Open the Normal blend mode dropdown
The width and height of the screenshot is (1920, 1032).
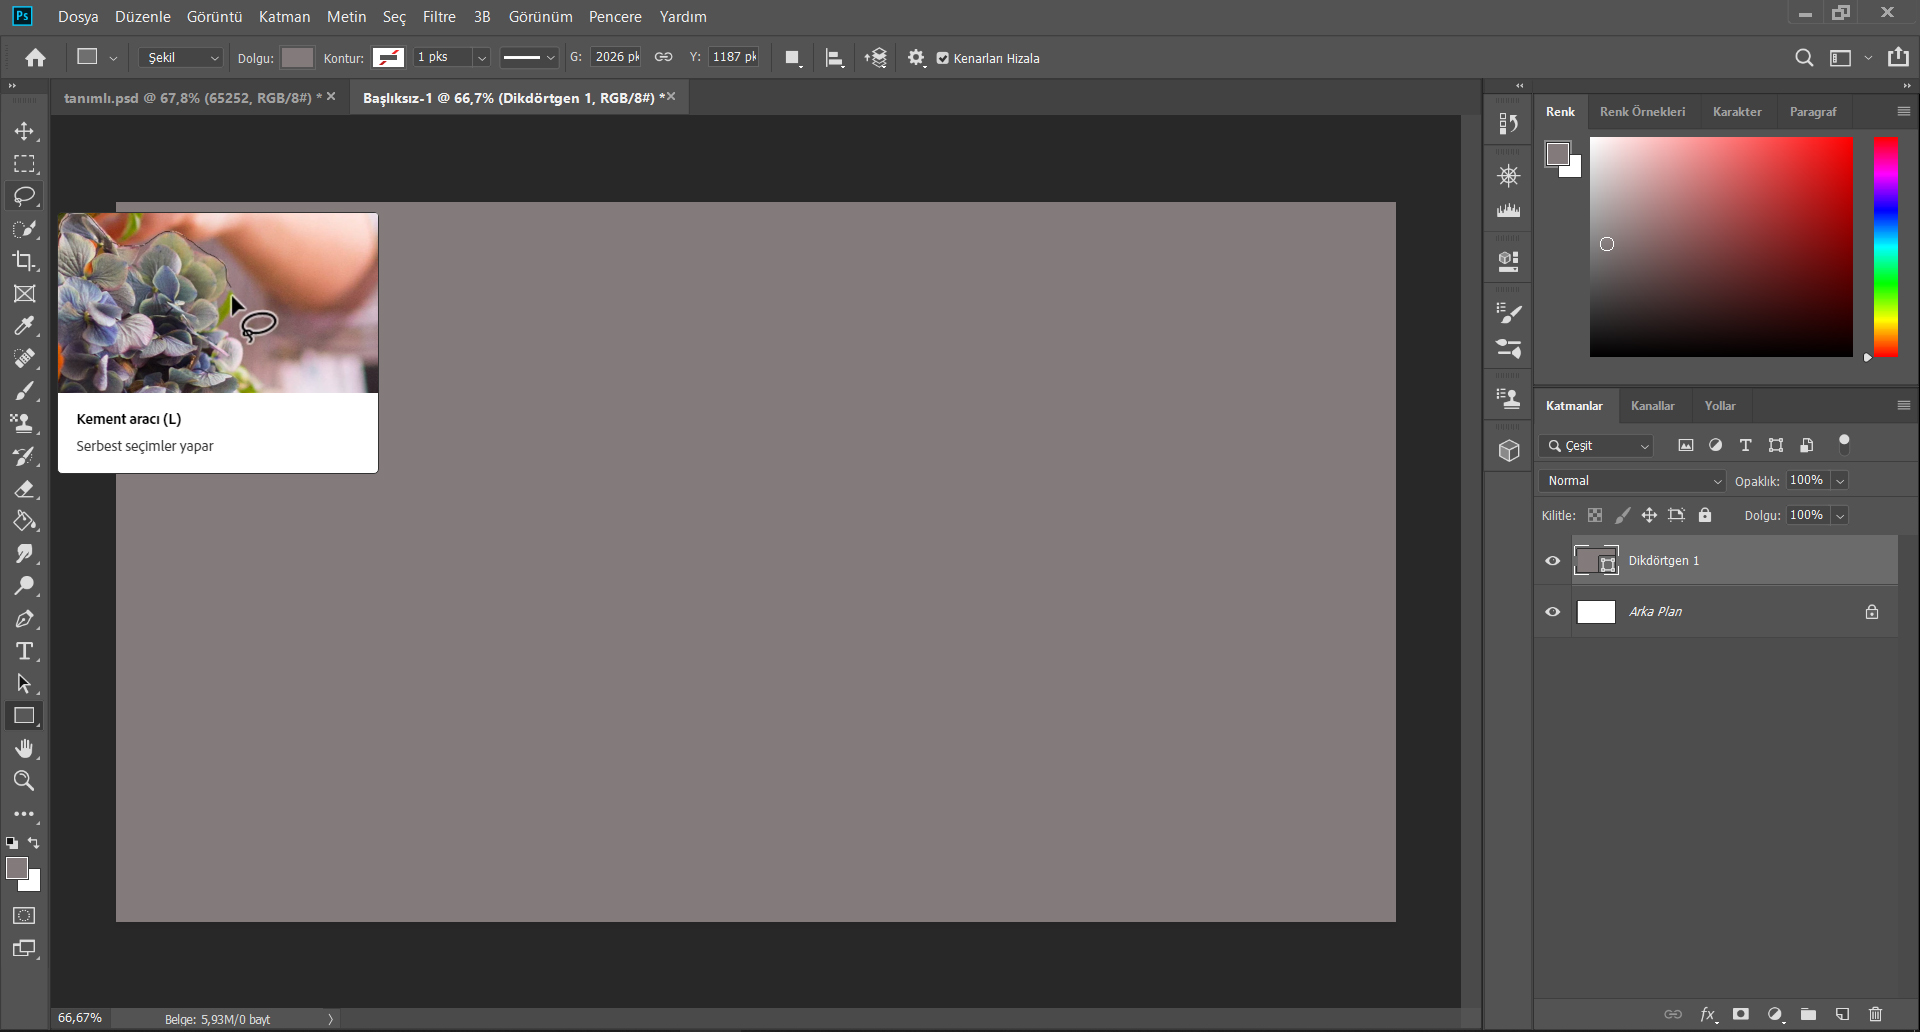pyautogui.click(x=1630, y=480)
